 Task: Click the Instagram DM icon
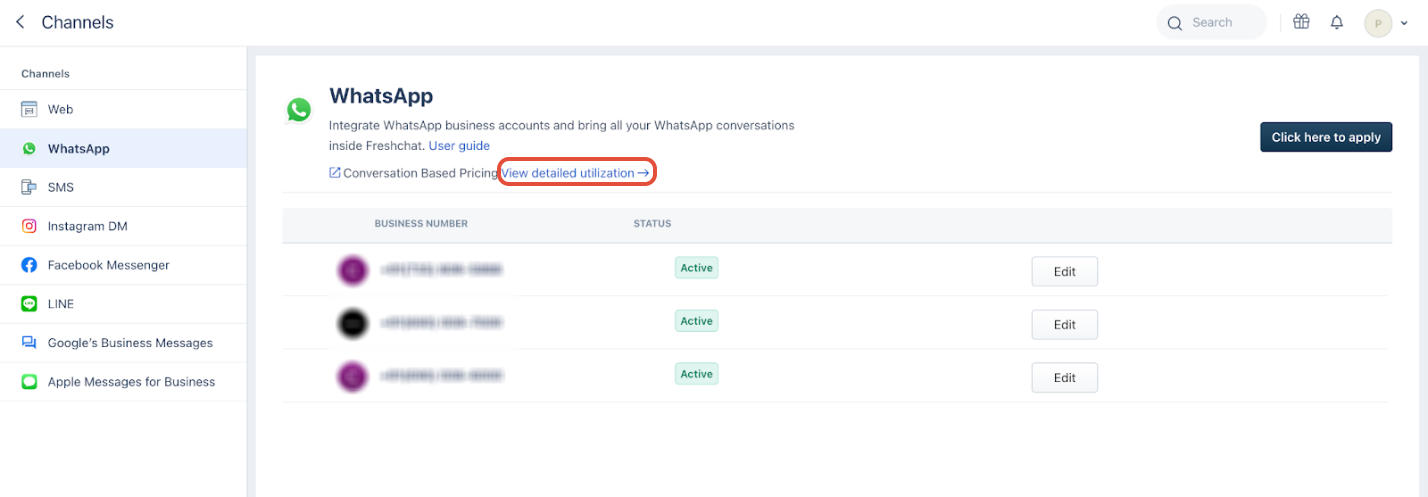pyautogui.click(x=29, y=226)
